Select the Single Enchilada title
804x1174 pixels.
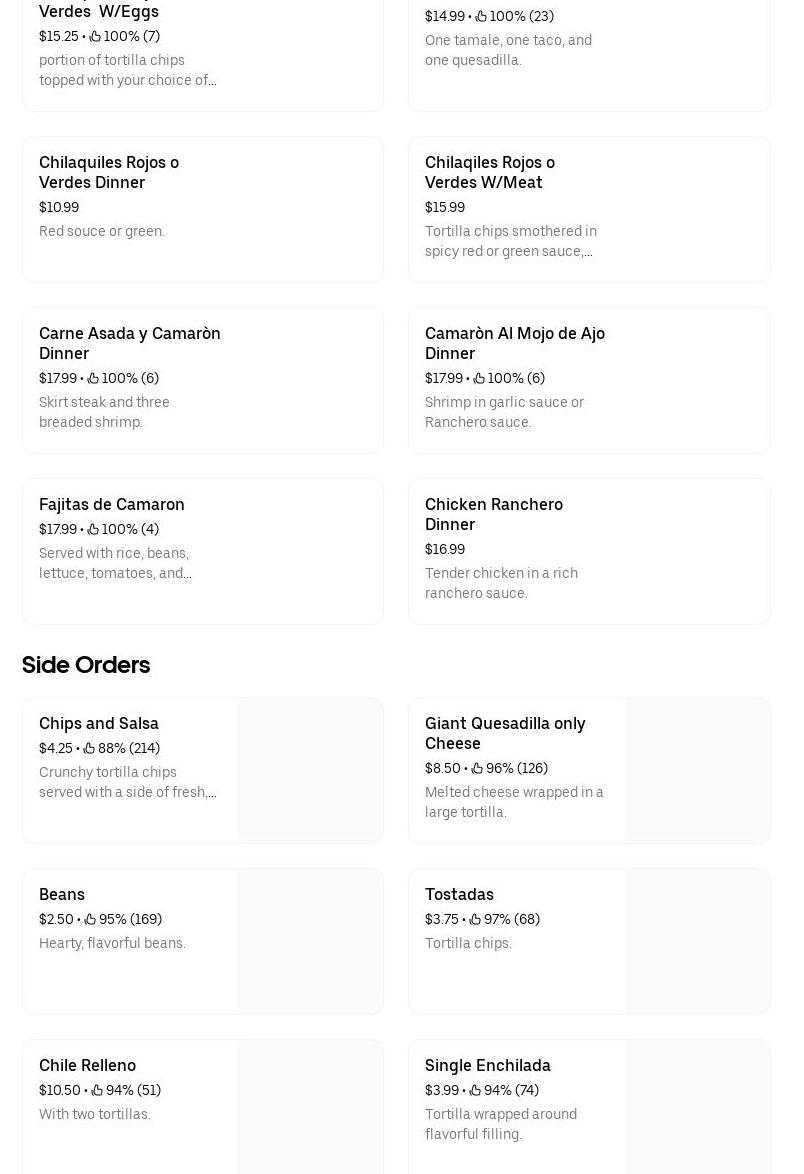point(488,1065)
